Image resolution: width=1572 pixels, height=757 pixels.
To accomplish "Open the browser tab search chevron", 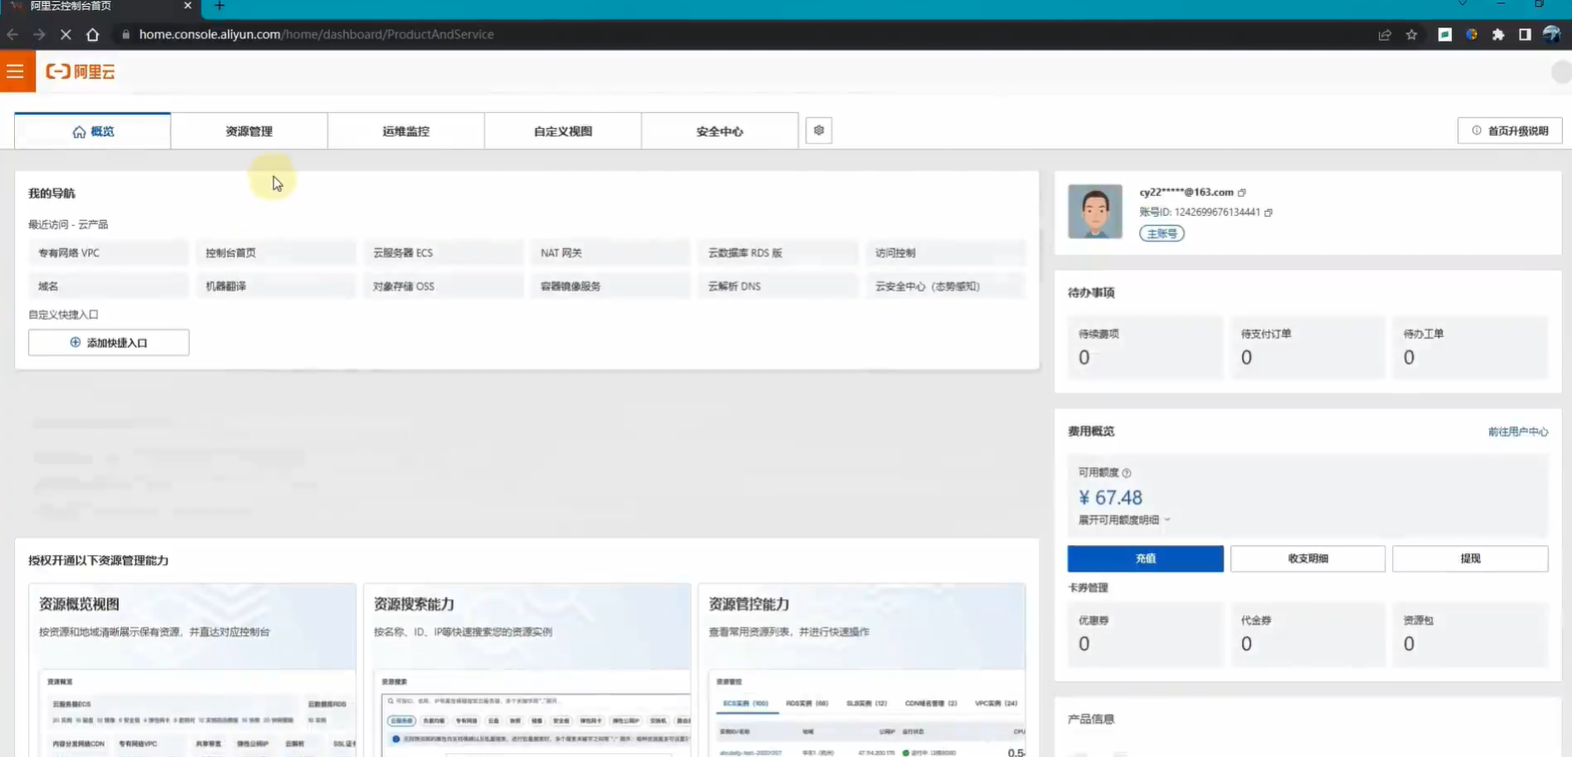I will point(1462,5).
